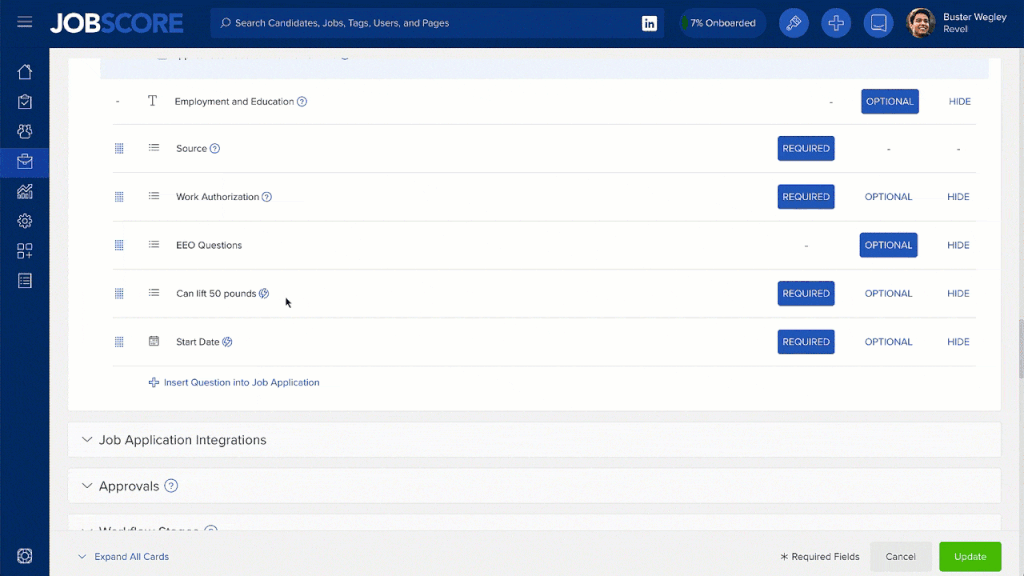
Task: Click the LinkedIn icon in search bar
Action: click(649, 23)
